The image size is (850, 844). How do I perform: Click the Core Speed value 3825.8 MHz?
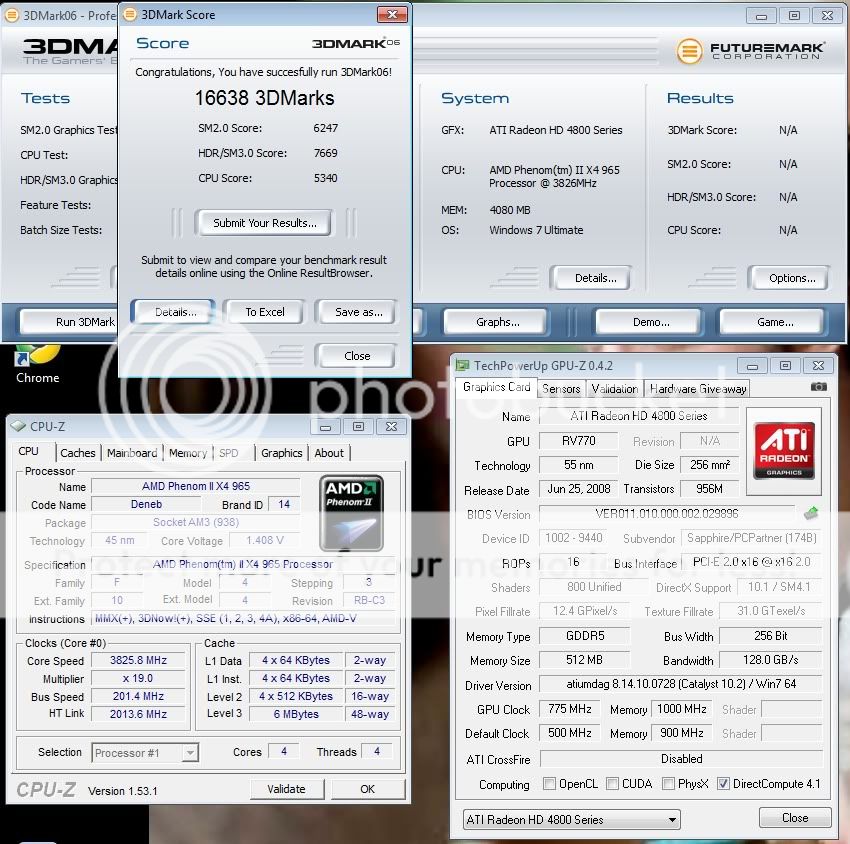tap(138, 660)
